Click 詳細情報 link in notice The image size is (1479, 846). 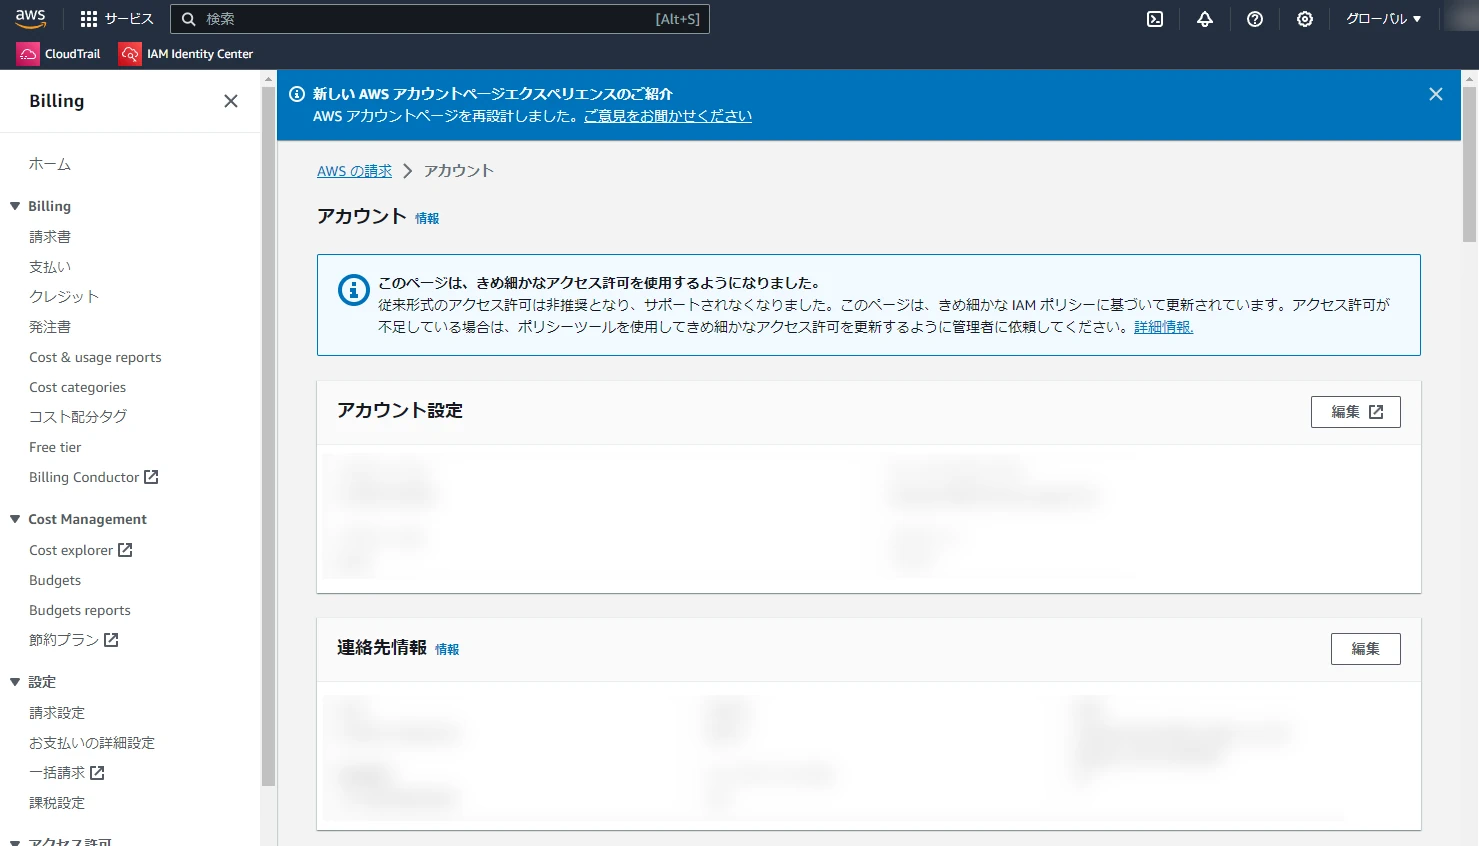click(1163, 327)
